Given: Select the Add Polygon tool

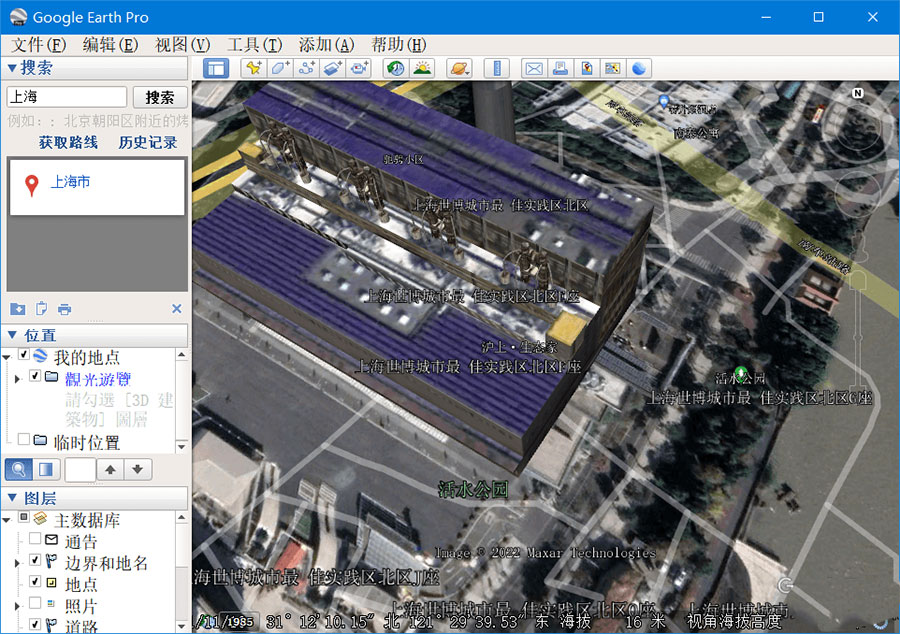Looking at the screenshot, I should point(278,68).
